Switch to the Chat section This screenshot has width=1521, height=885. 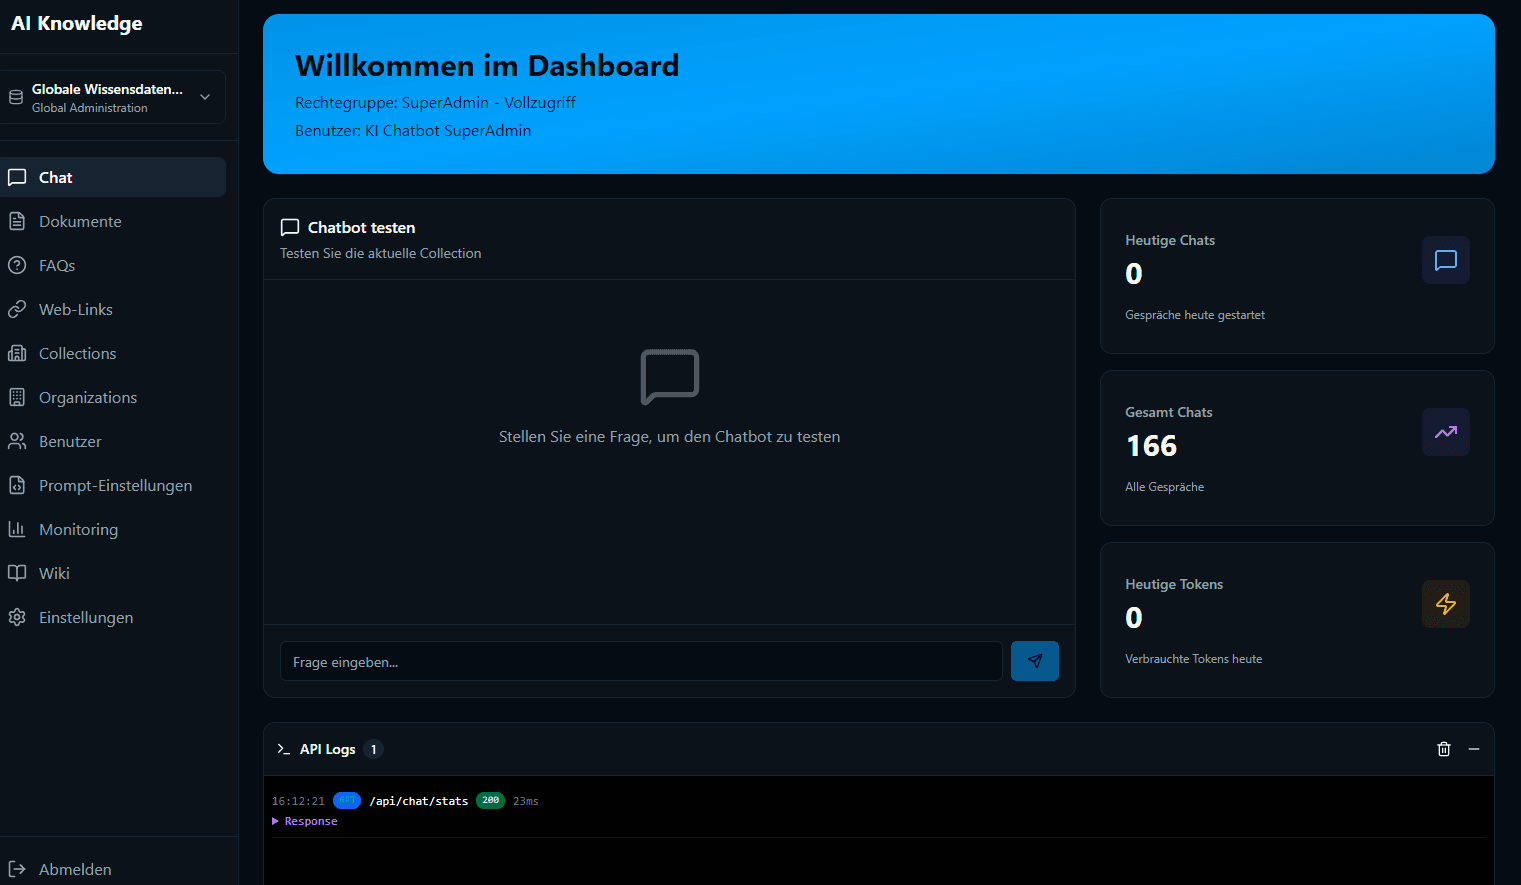tap(55, 177)
